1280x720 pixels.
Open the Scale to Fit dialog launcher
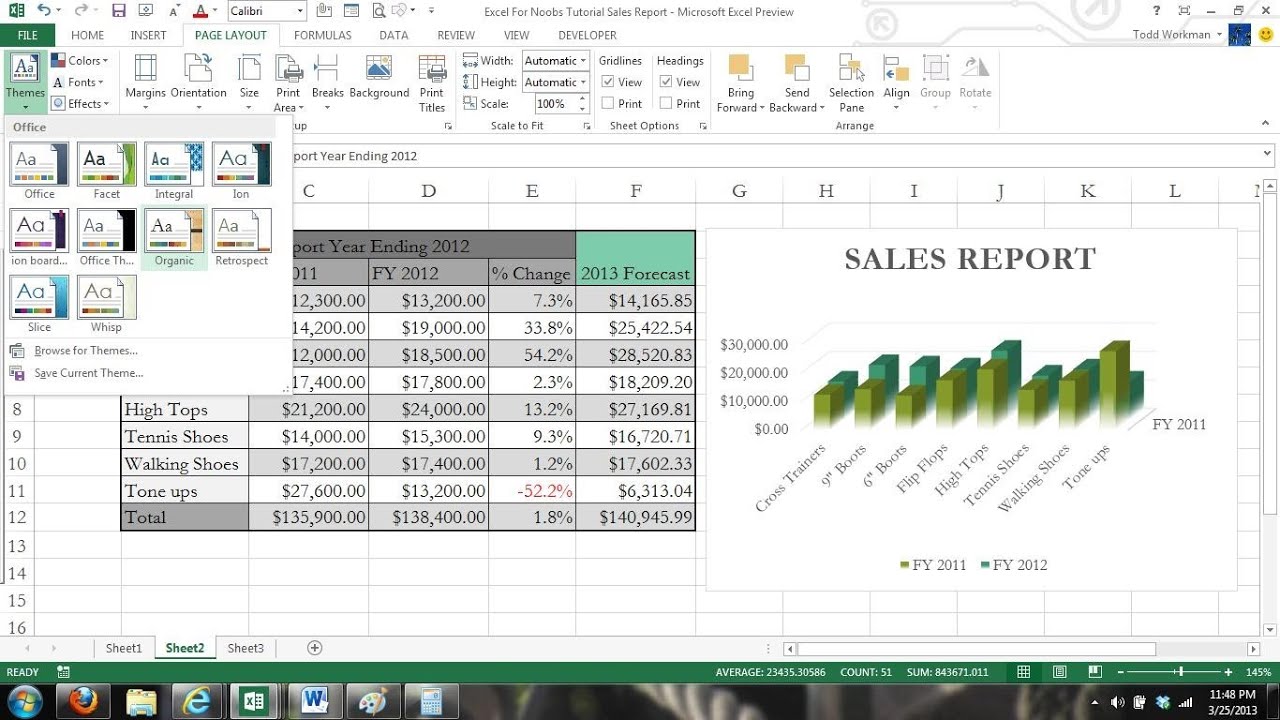coord(587,126)
